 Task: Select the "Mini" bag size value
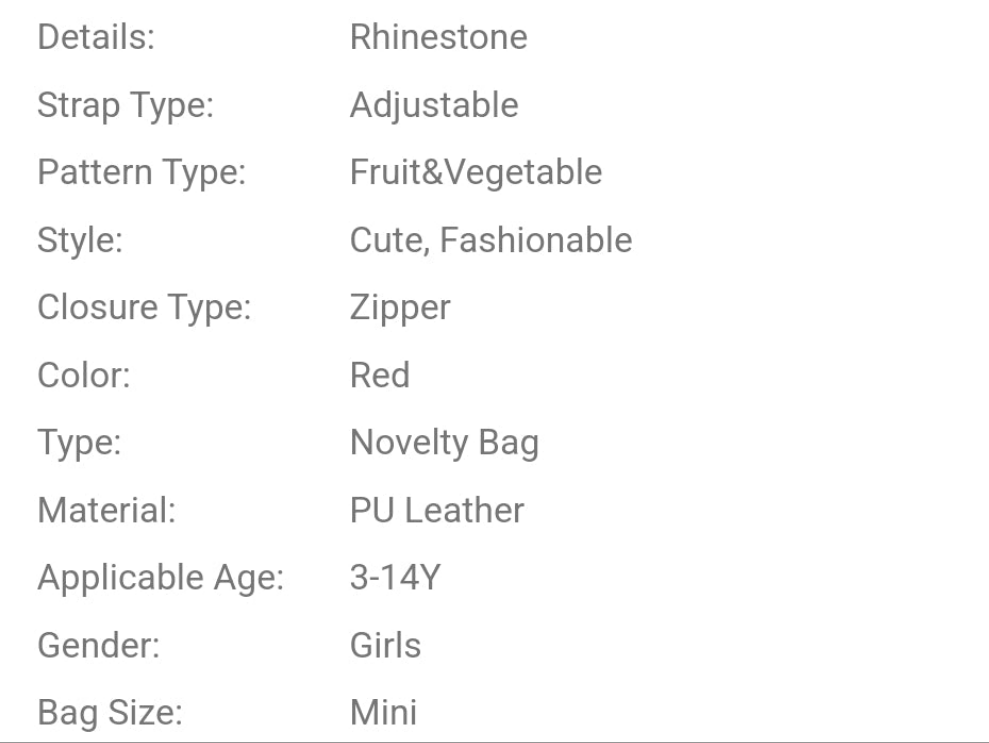point(383,714)
